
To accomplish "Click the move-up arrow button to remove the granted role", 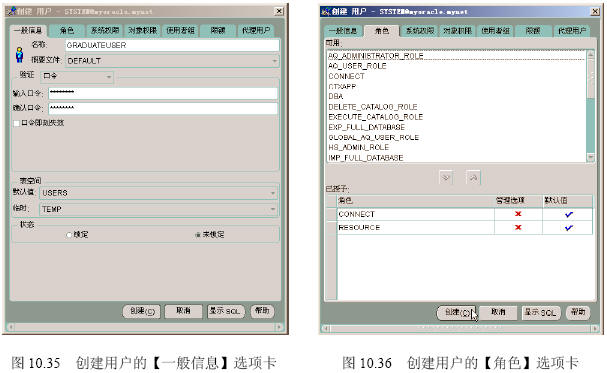I will [473, 178].
